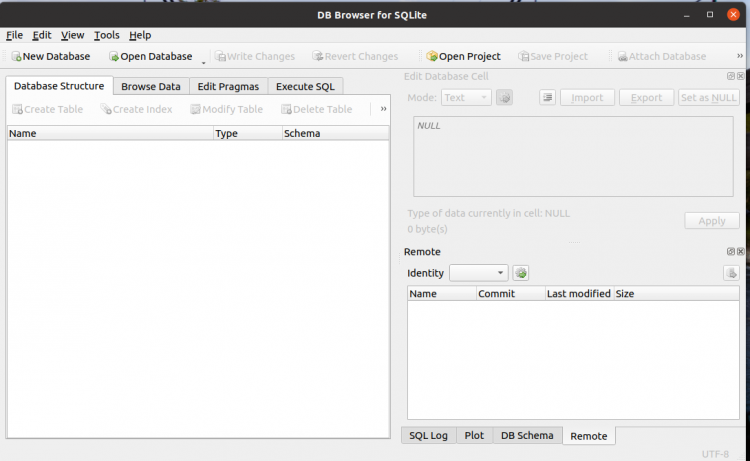Expand the main toolbar overflow chevron
The height and width of the screenshot is (461, 750).
coord(739,56)
